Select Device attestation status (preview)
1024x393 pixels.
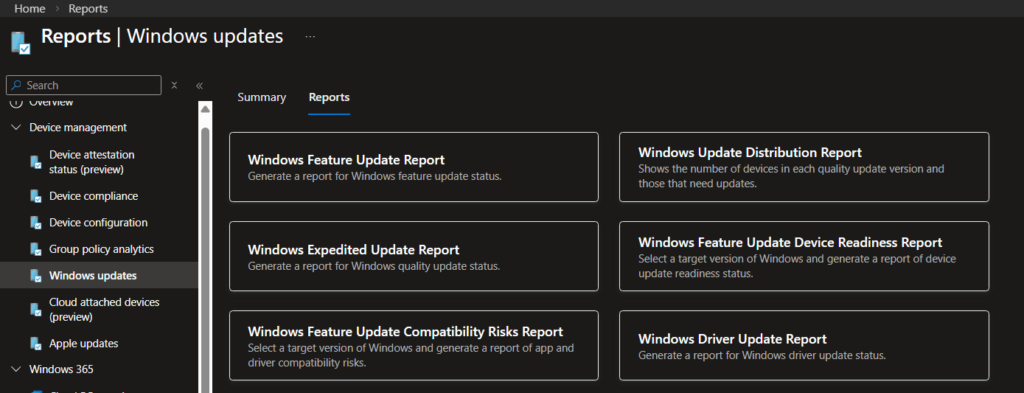tap(98, 163)
